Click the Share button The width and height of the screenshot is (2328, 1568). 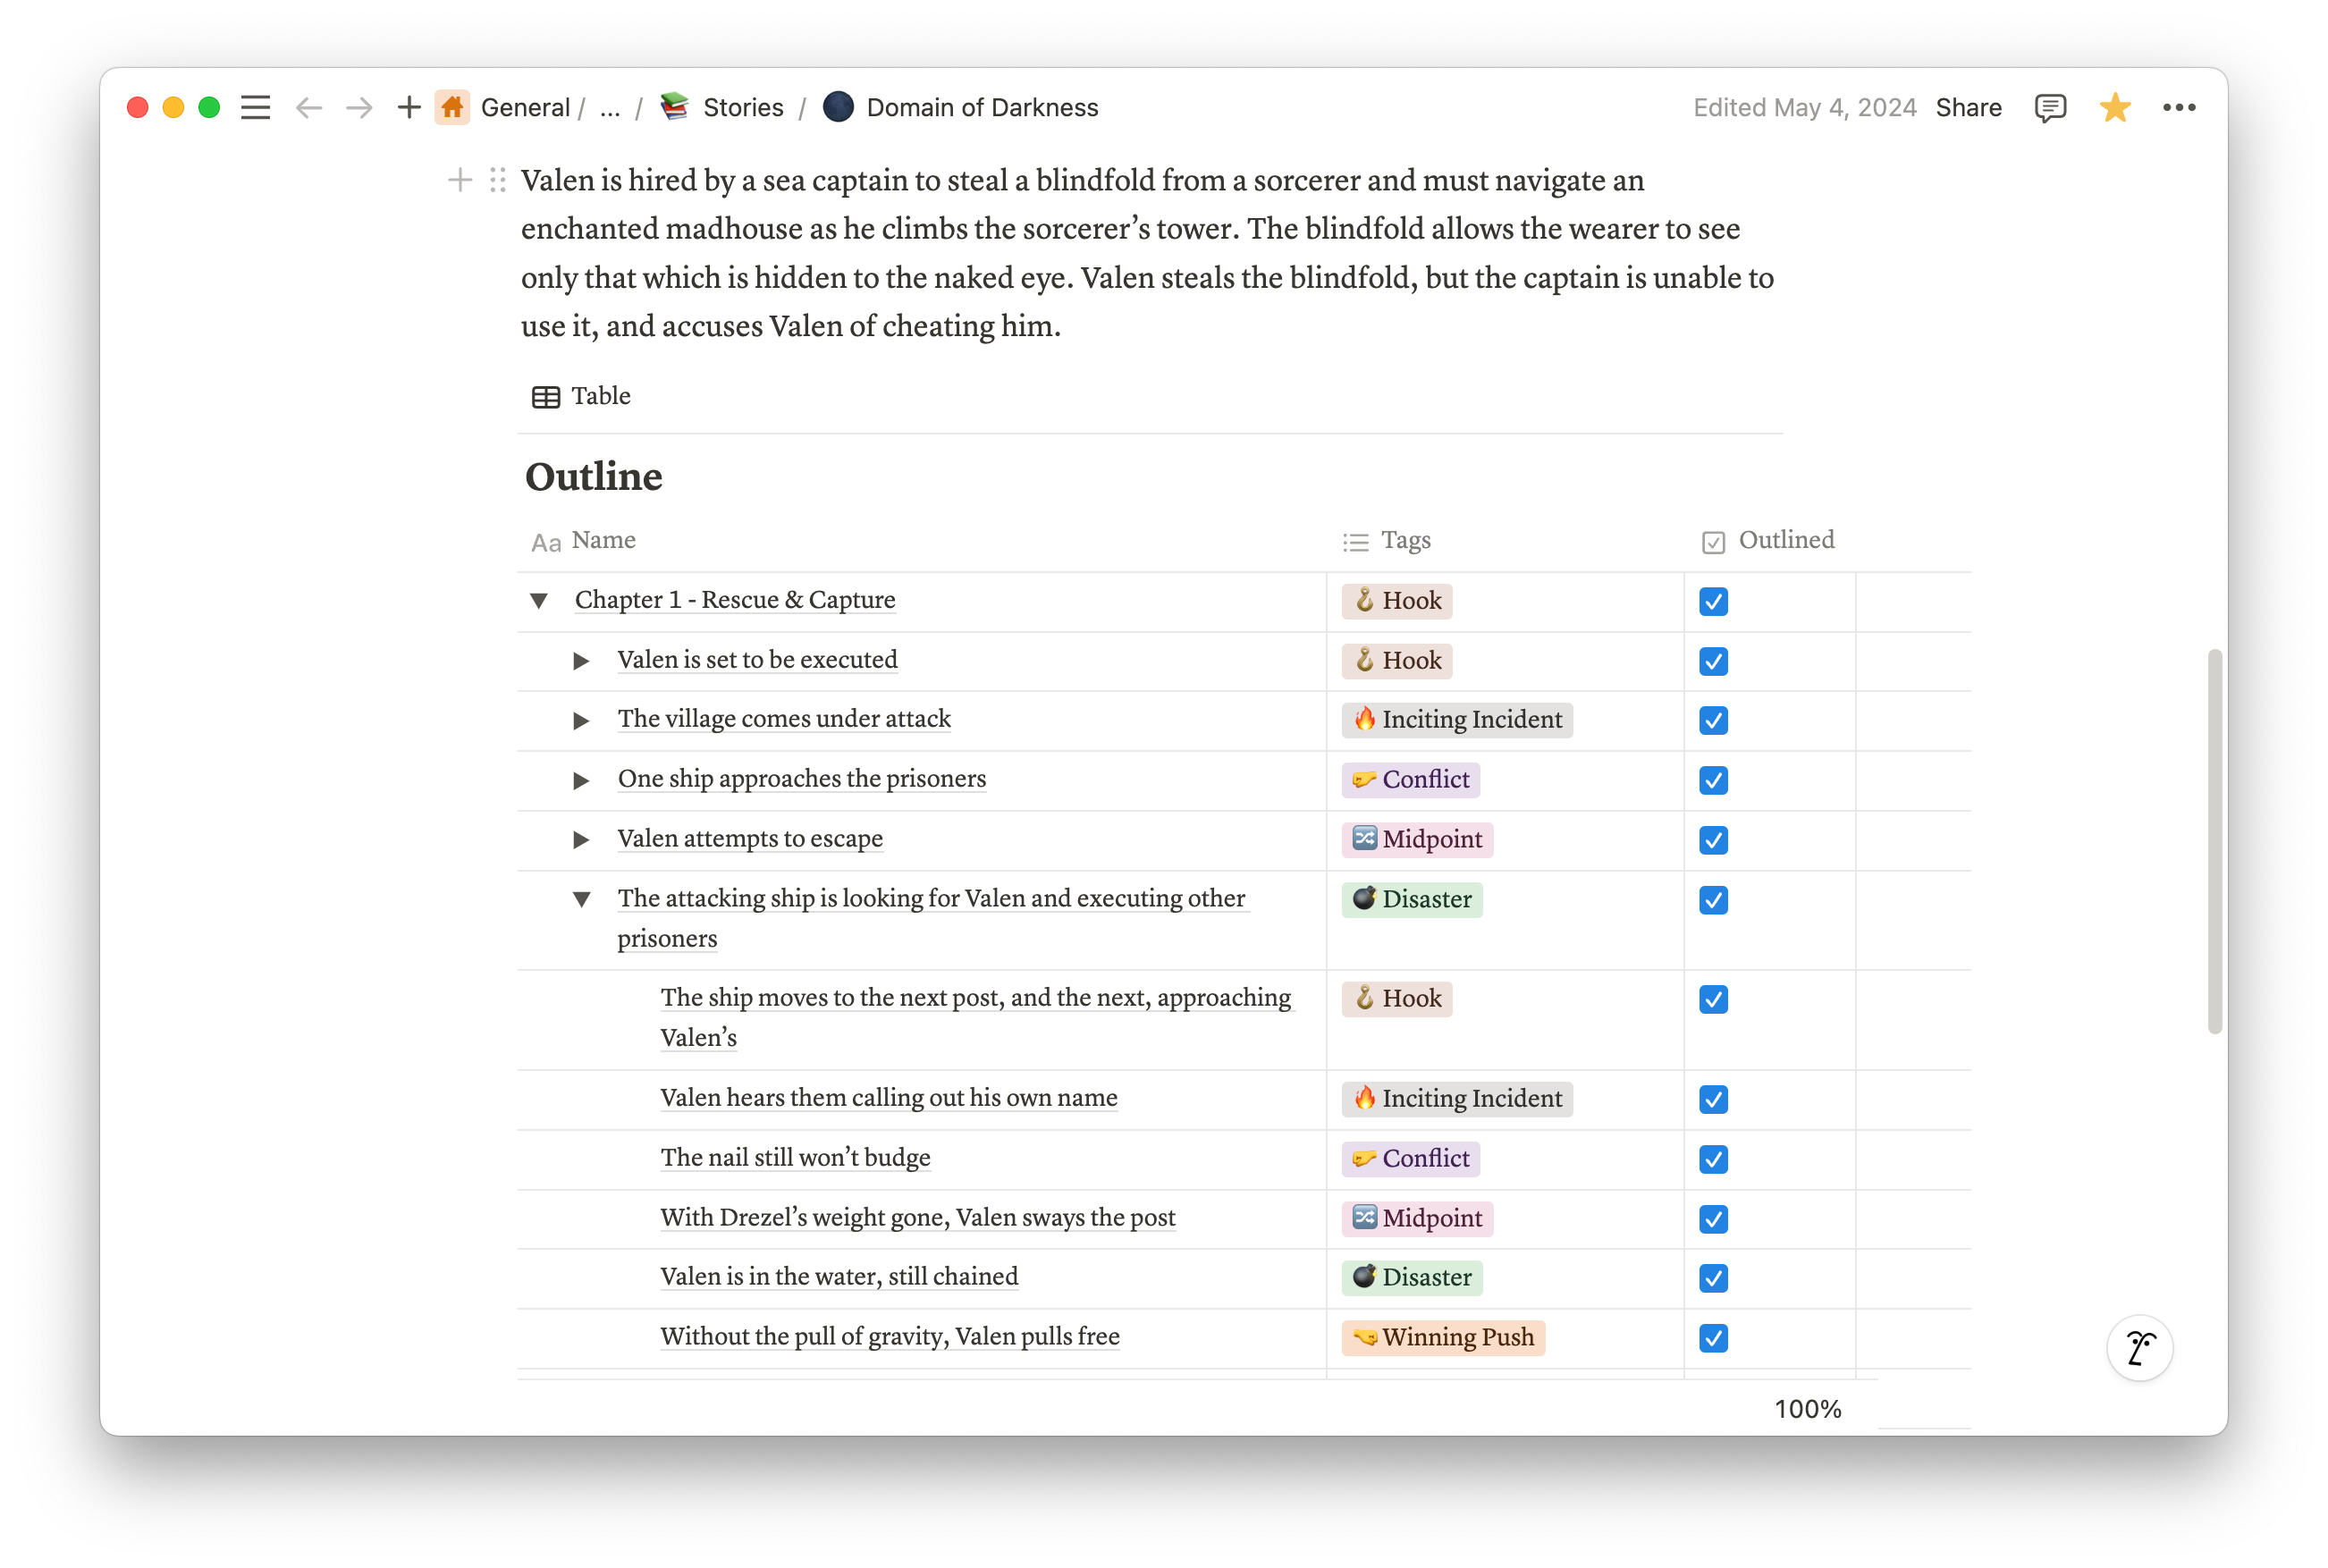pyautogui.click(x=1967, y=107)
